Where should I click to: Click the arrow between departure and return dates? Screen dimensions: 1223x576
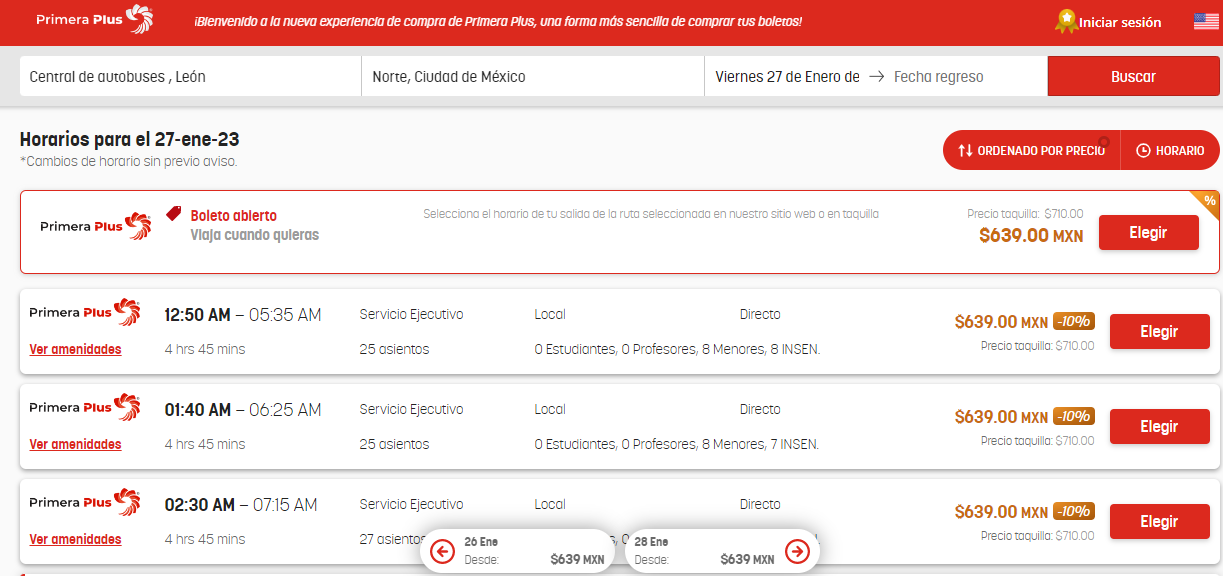[876, 76]
